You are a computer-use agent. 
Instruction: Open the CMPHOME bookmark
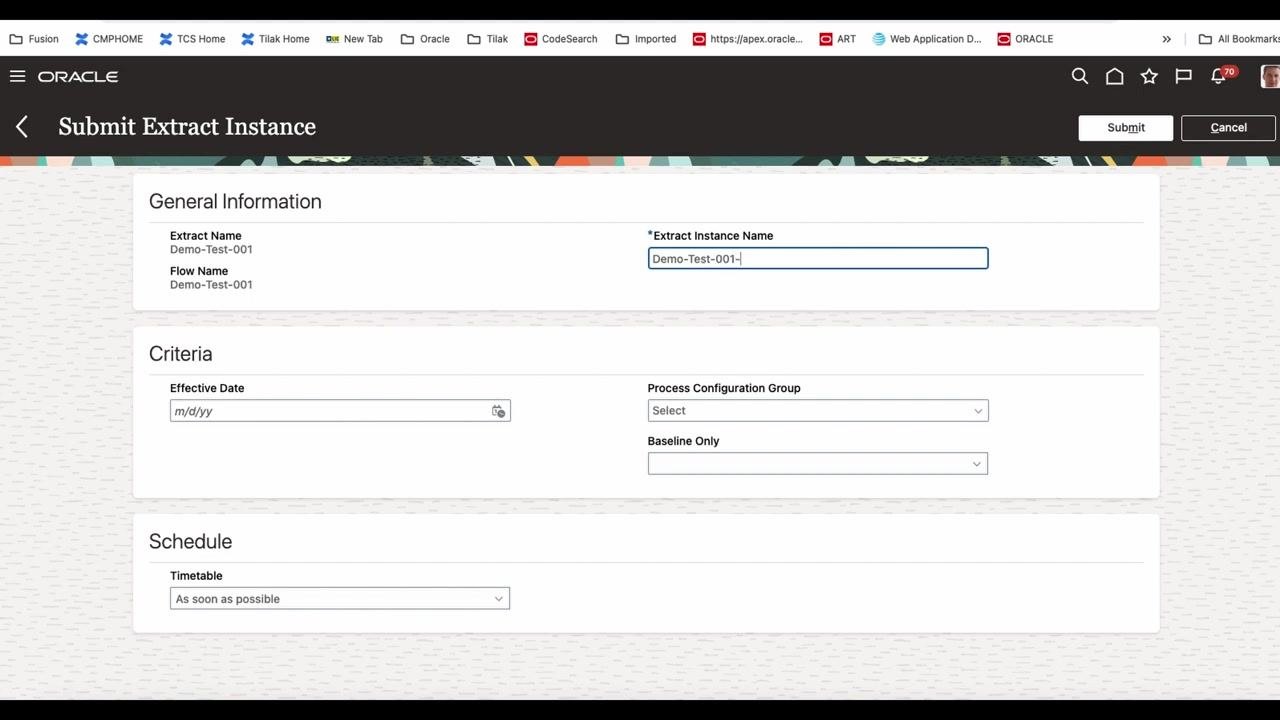pos(109,39)
